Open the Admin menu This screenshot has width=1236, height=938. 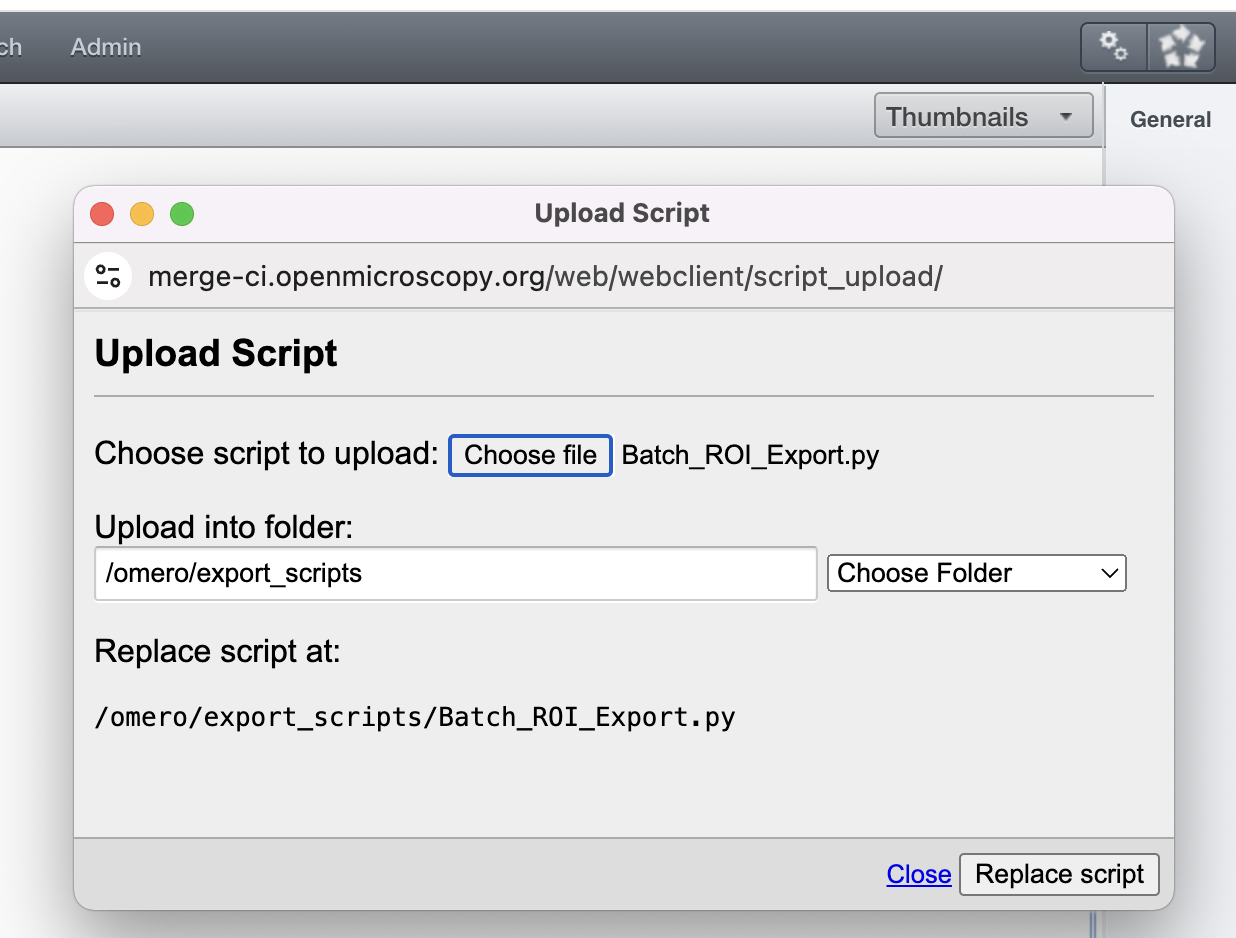coord(105,46)
